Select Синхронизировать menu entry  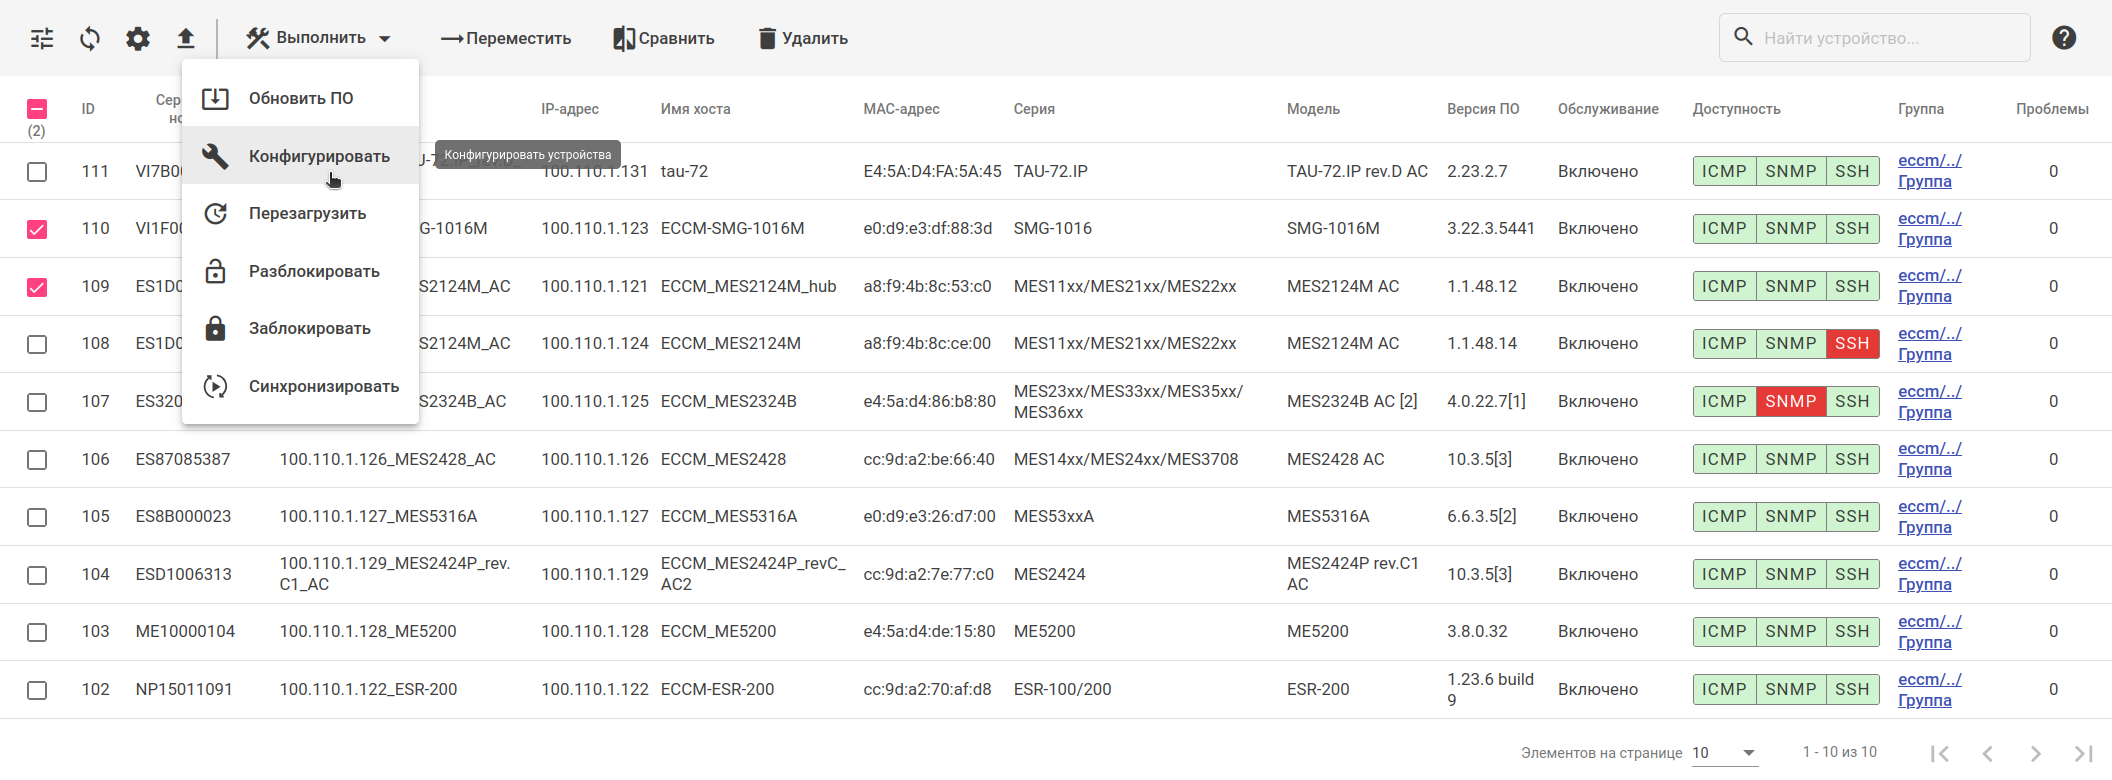[x=323, y=387]
